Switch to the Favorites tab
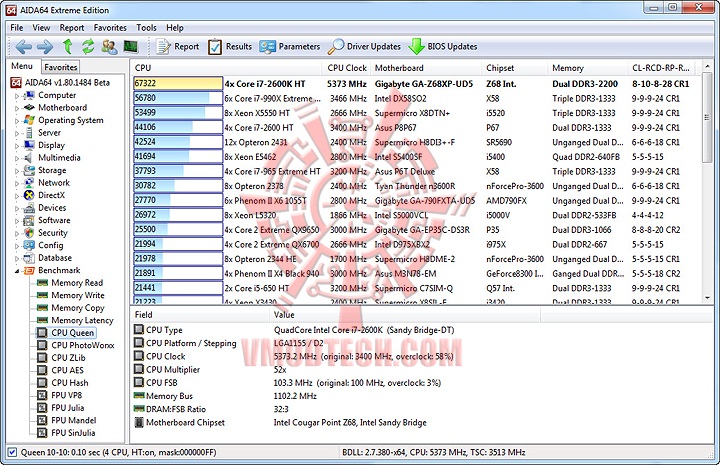 point(61,67)
